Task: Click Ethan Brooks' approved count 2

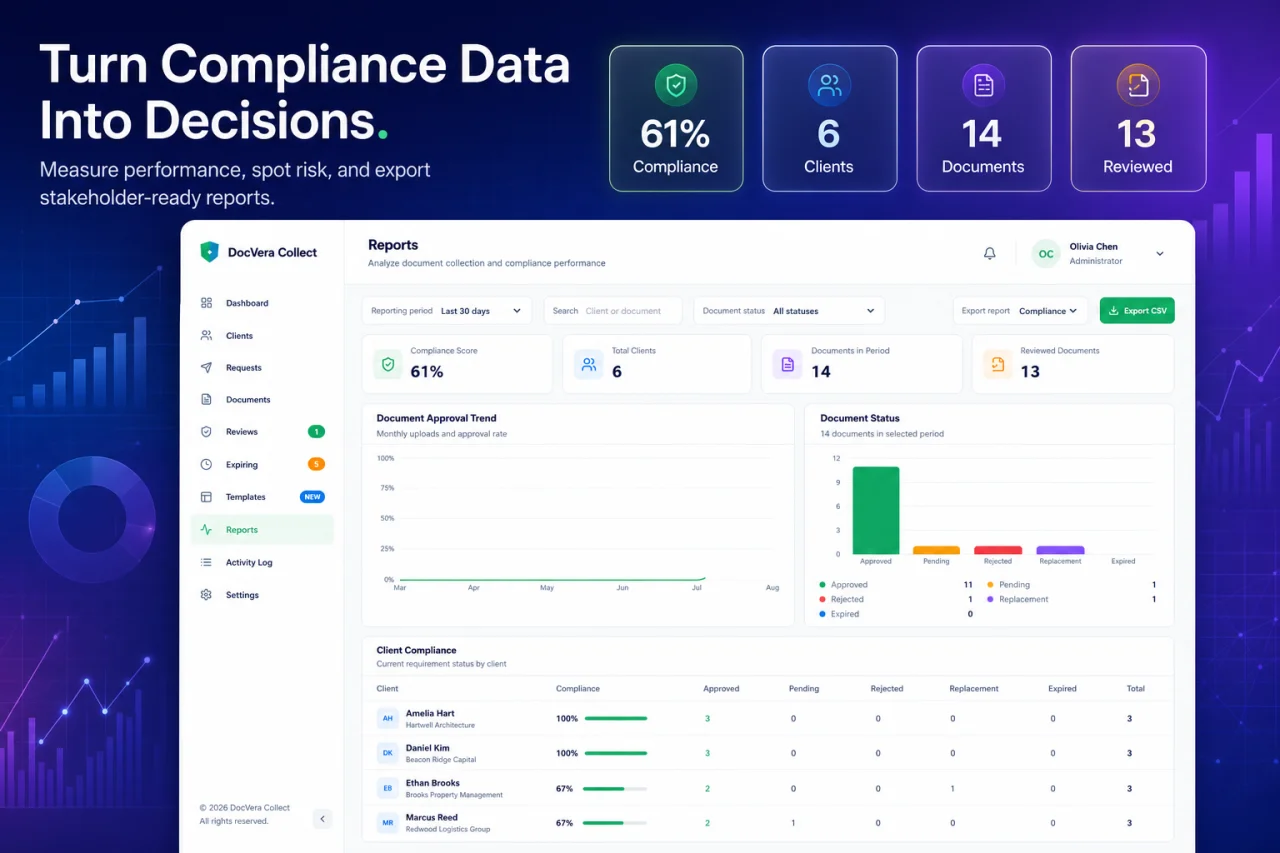Action: point(707,788)
